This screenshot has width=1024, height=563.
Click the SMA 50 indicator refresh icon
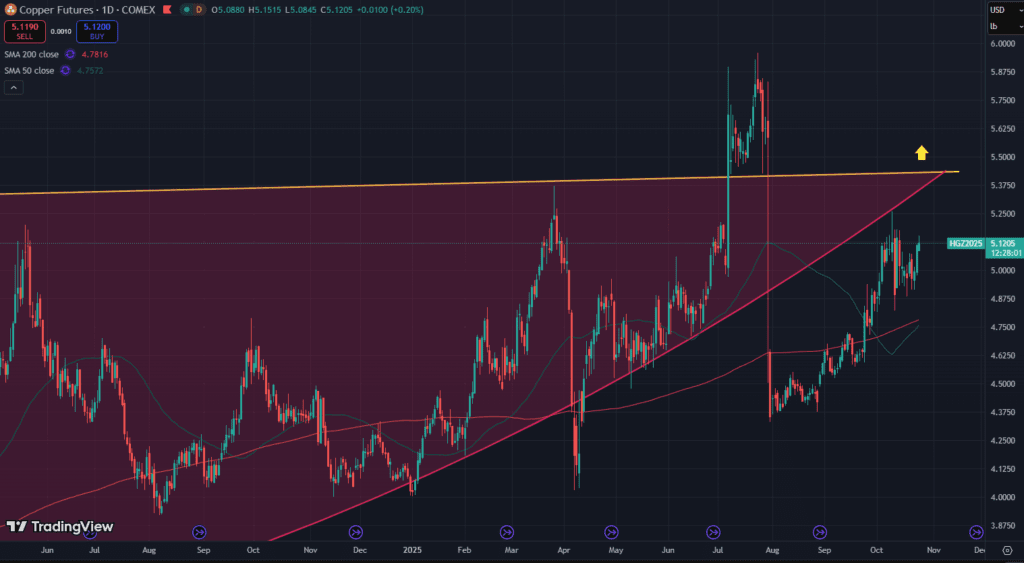65,70
